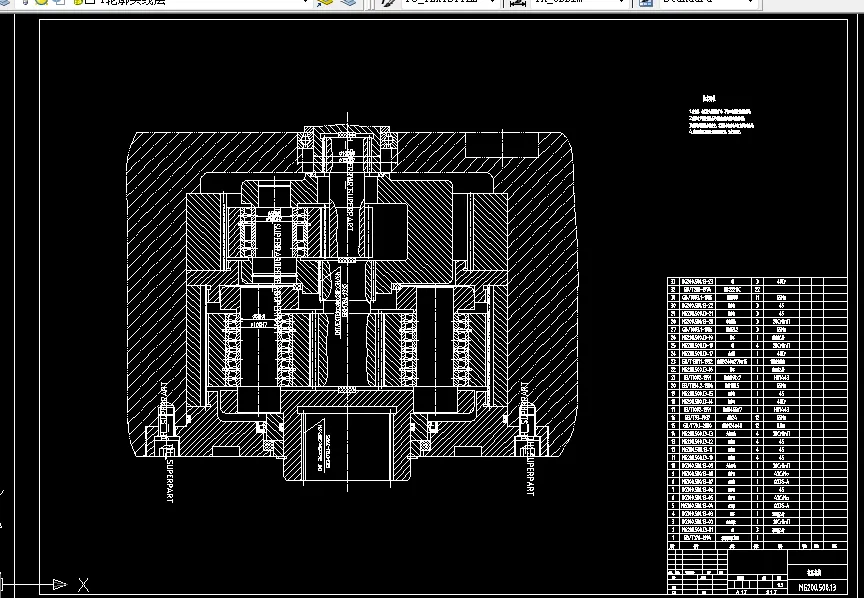Click the dimension style icon in the top toolbar
This screenshot has width=864, height=598.
tap(517, 2)
